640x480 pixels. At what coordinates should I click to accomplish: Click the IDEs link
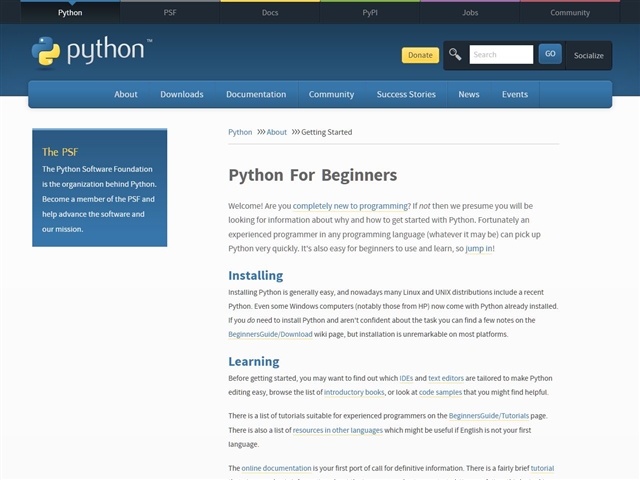[406, 378]
